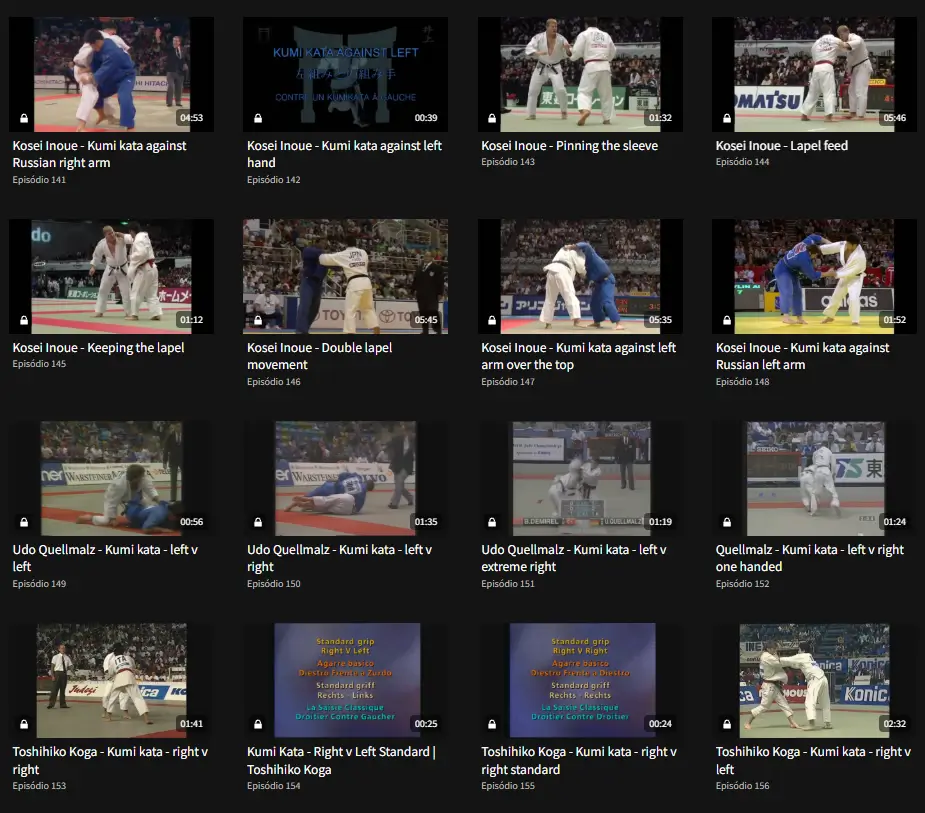925x813 pixels.
Task: Open left v right one handed thumbnail
Action: (815, 478)
